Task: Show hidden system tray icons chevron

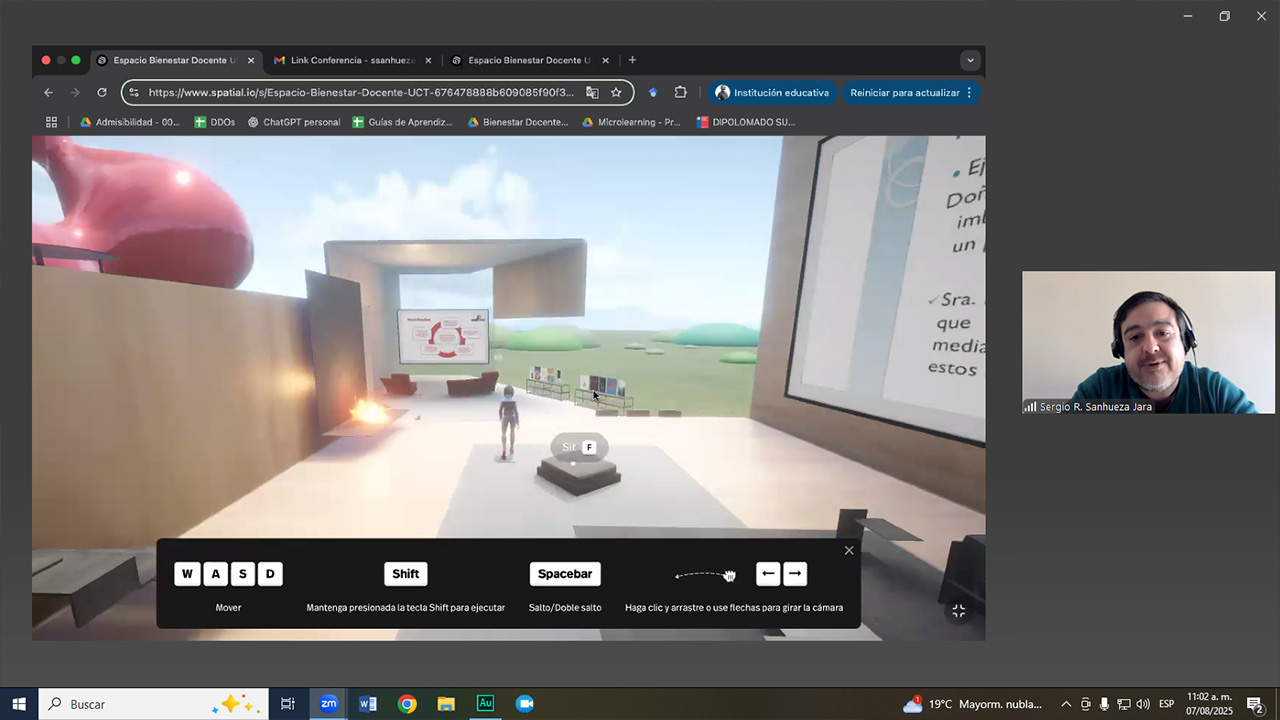Action: 1066,704
